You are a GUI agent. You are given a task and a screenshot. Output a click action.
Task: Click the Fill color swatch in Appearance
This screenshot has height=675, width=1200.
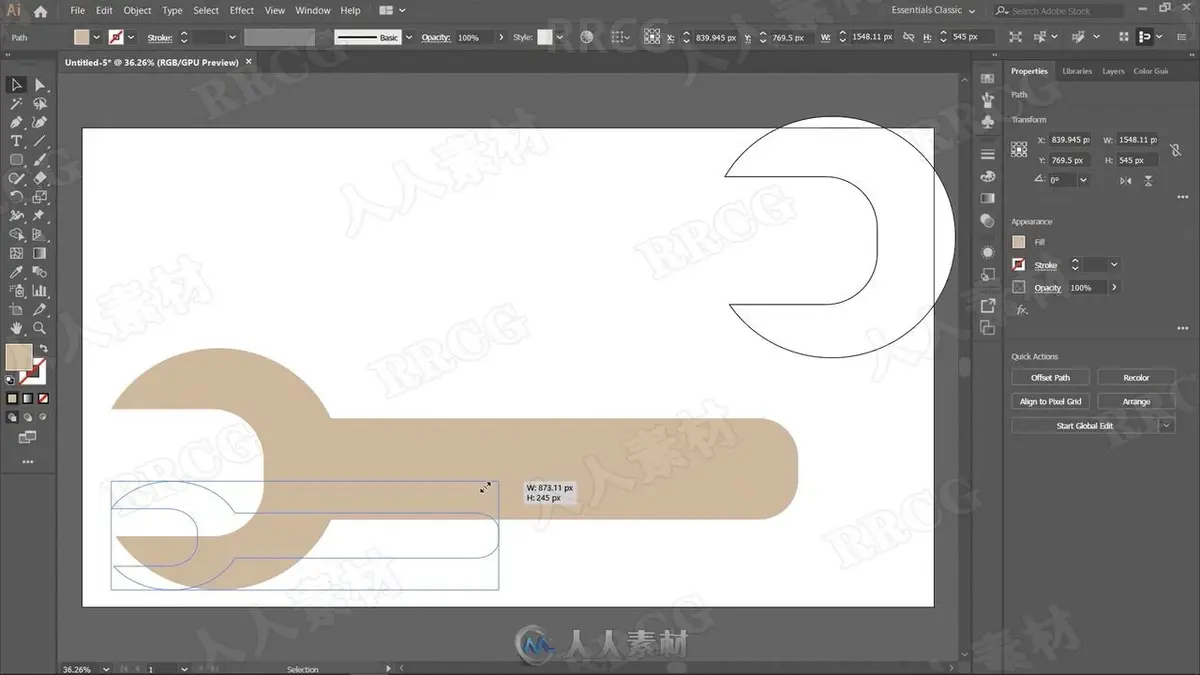[x=1018, y=242]
